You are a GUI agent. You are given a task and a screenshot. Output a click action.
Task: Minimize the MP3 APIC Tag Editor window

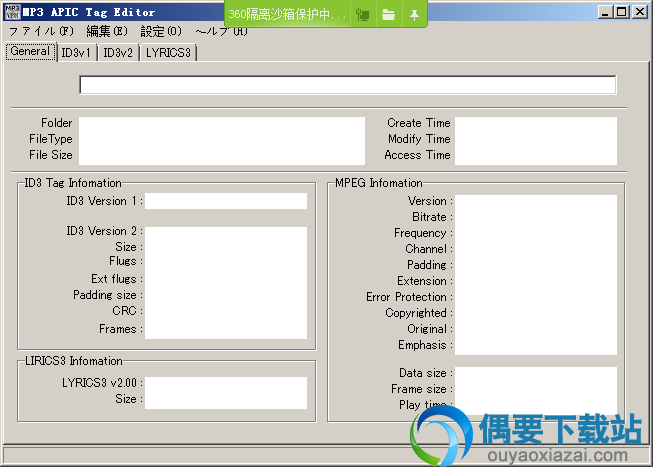click(x=605, y=12)
